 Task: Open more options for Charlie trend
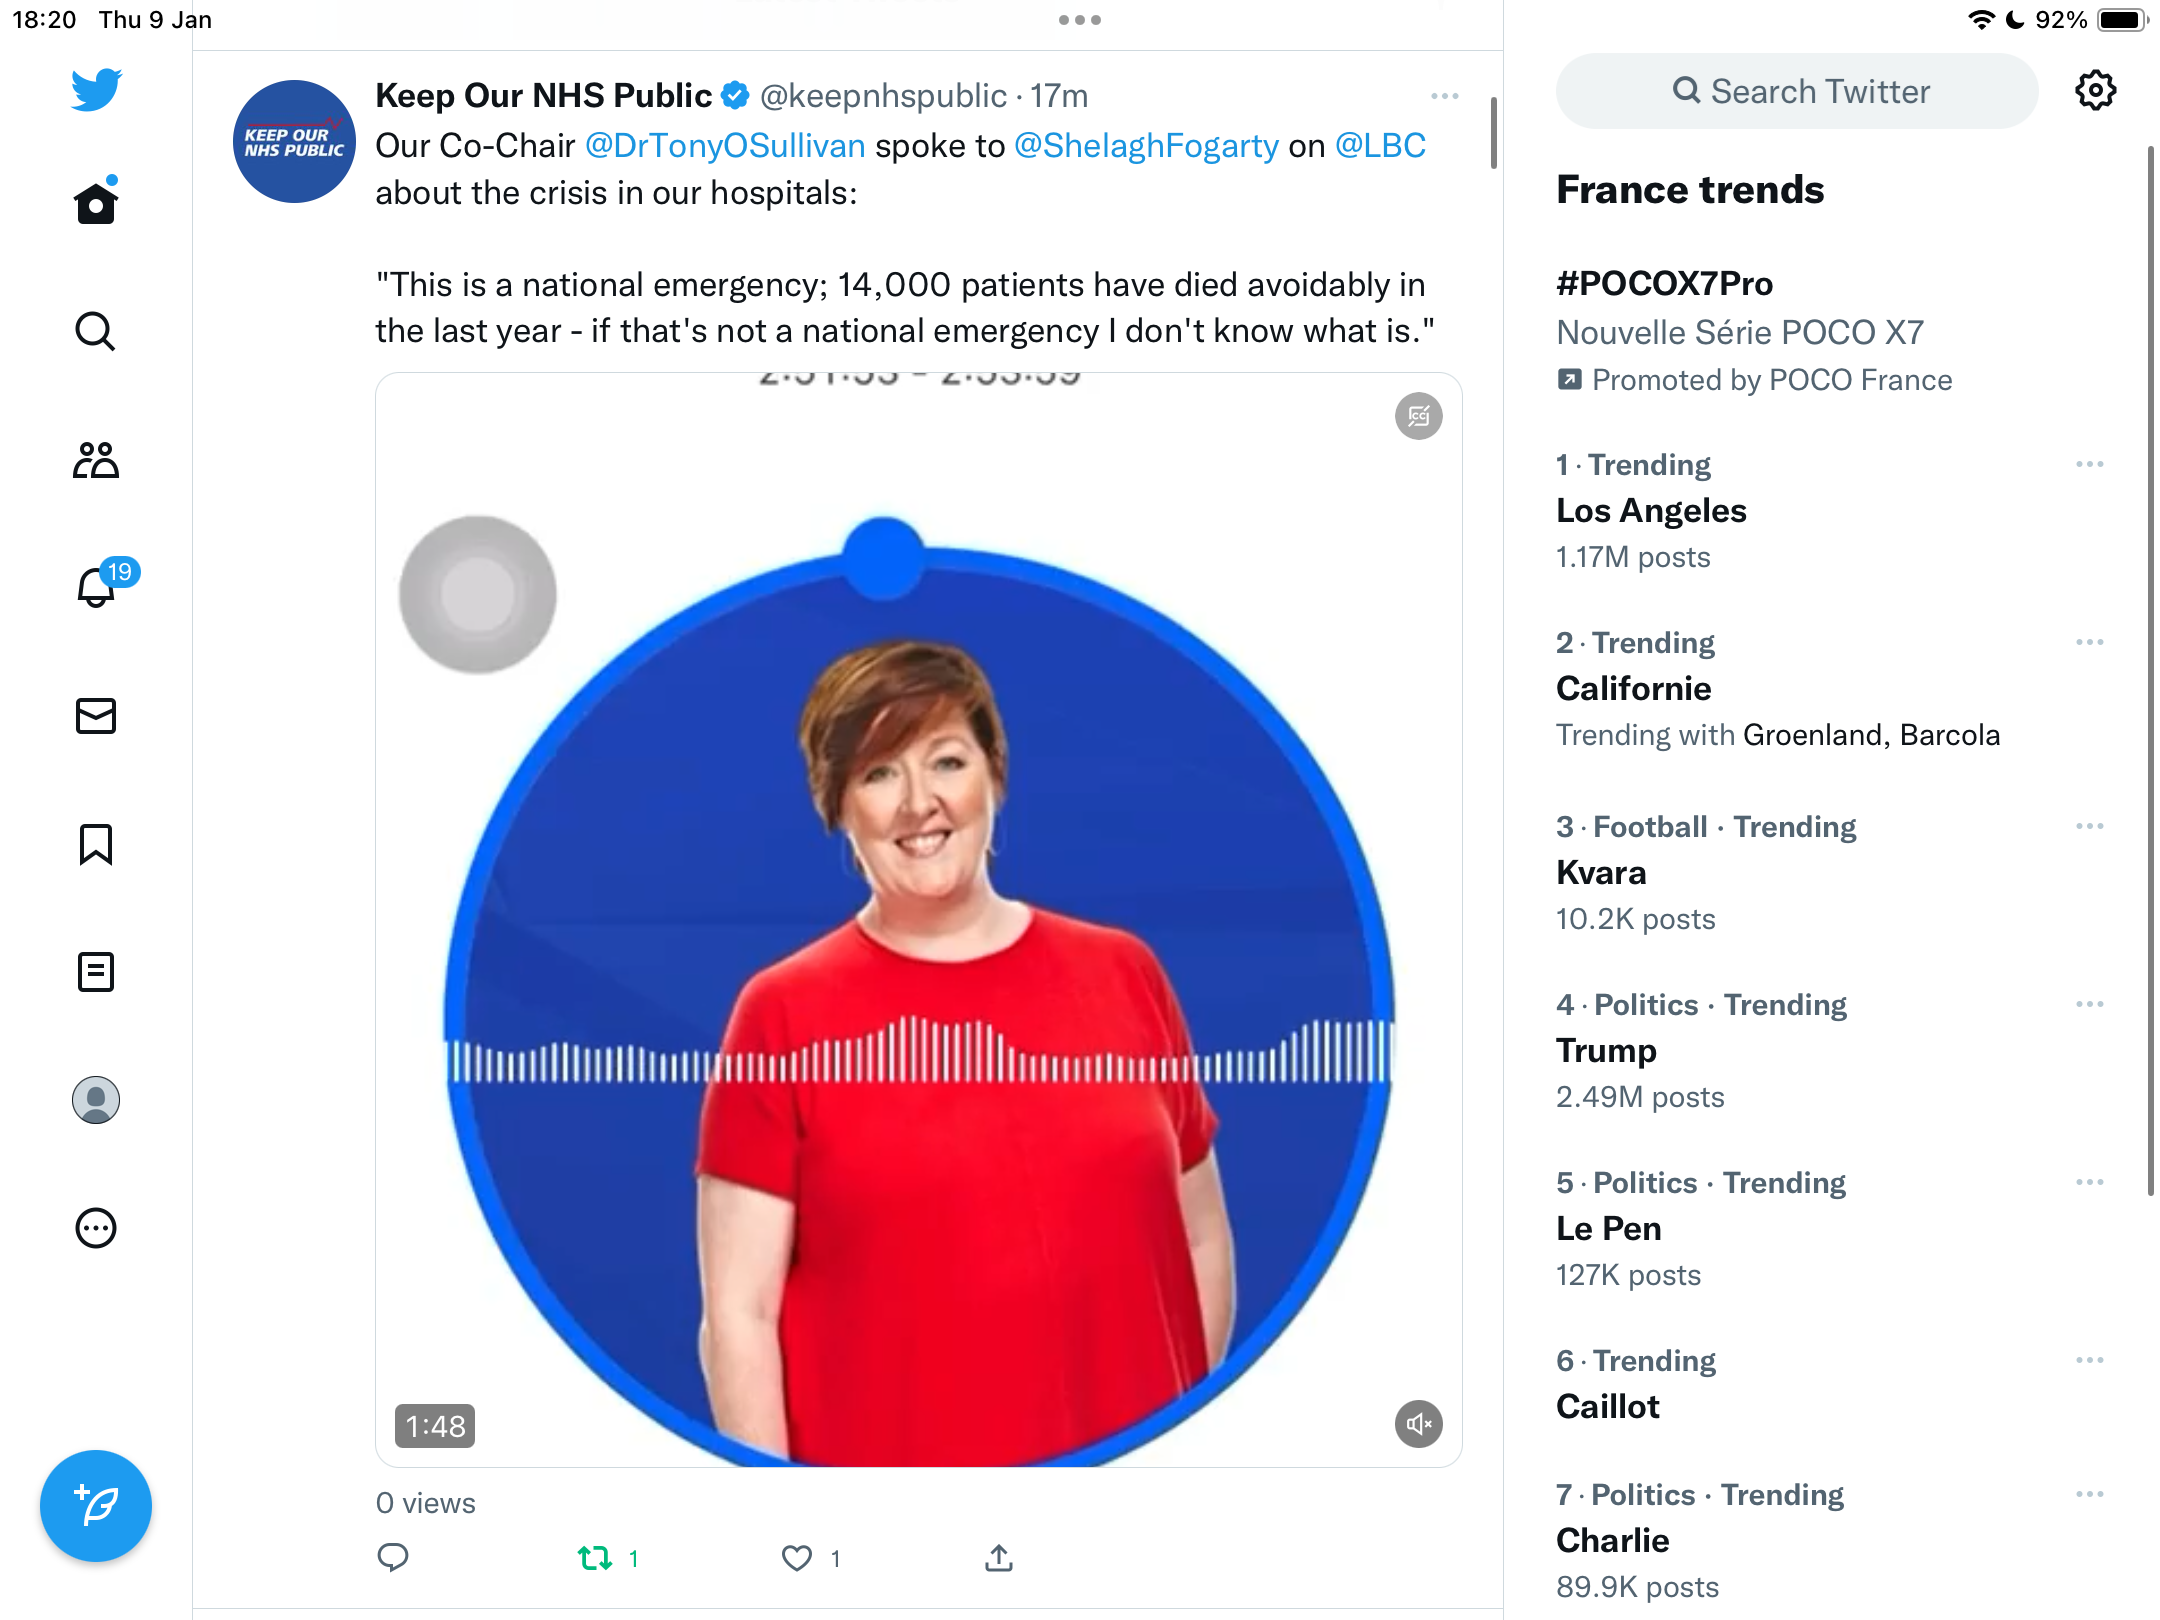pos(2089,1494)
